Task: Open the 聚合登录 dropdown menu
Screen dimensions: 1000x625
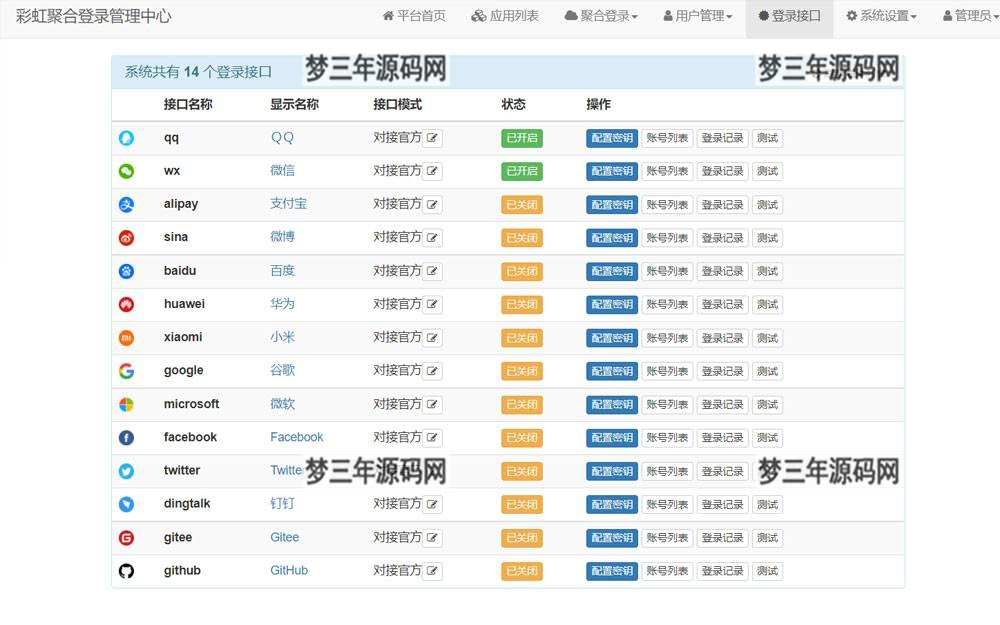Action: click(x=601, y=17)
